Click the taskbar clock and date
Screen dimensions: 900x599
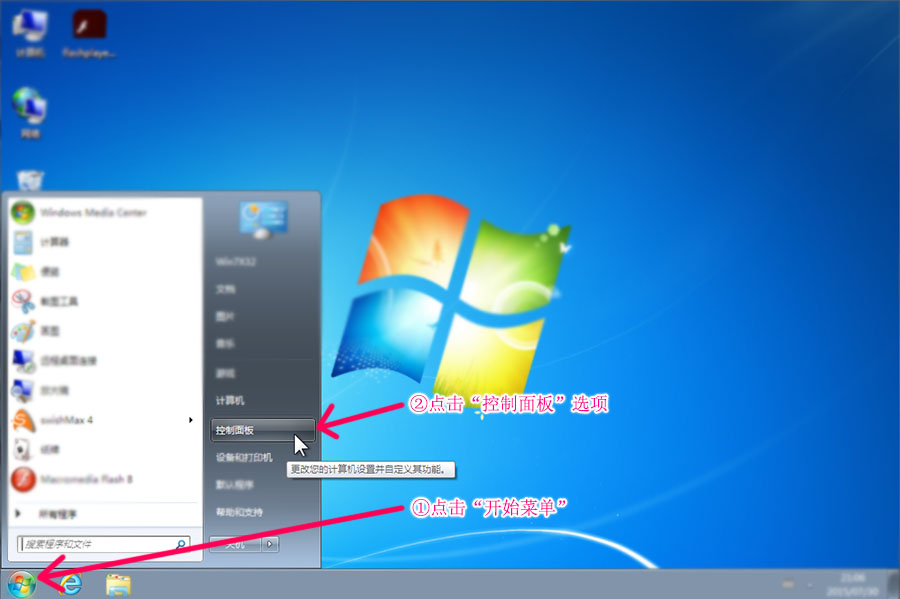coord(852,585)
